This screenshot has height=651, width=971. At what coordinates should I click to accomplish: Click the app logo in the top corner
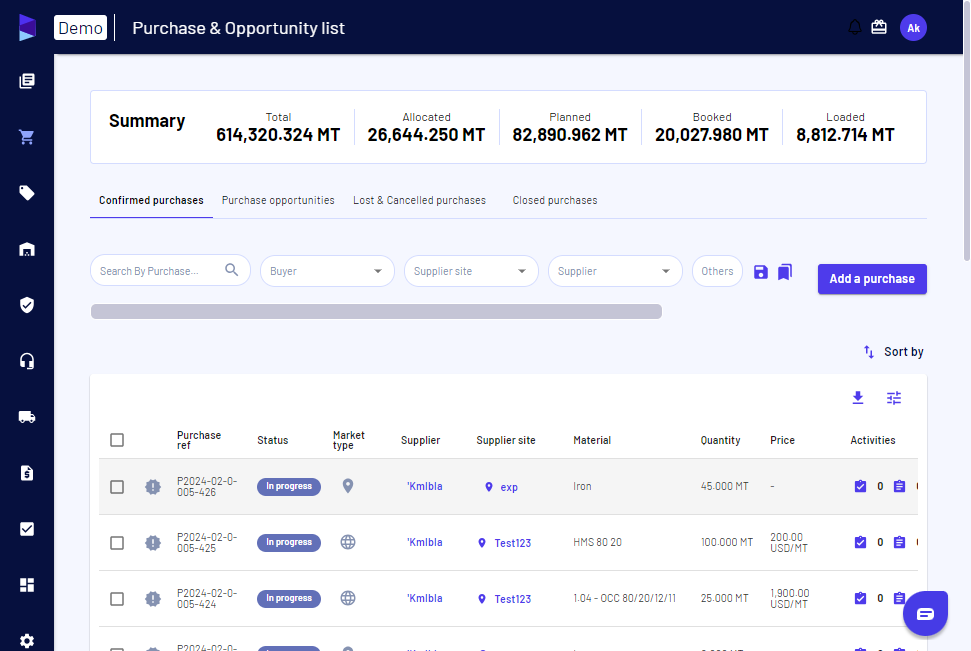[27, 28]
